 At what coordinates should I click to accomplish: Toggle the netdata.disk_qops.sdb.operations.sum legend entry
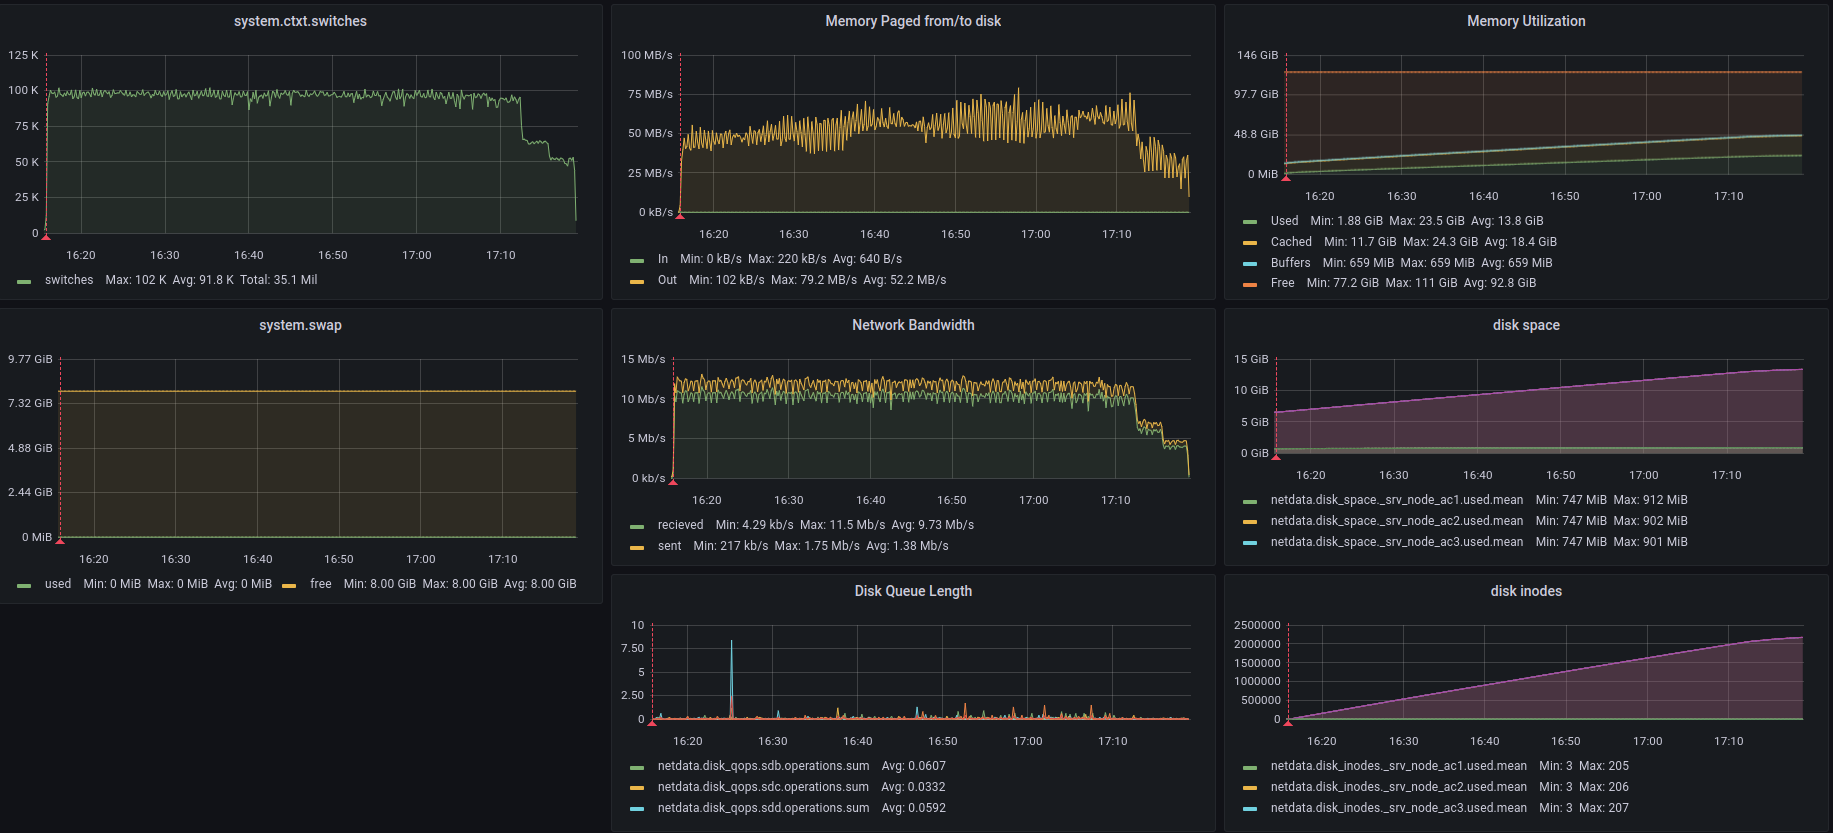(x=763, y=766)
